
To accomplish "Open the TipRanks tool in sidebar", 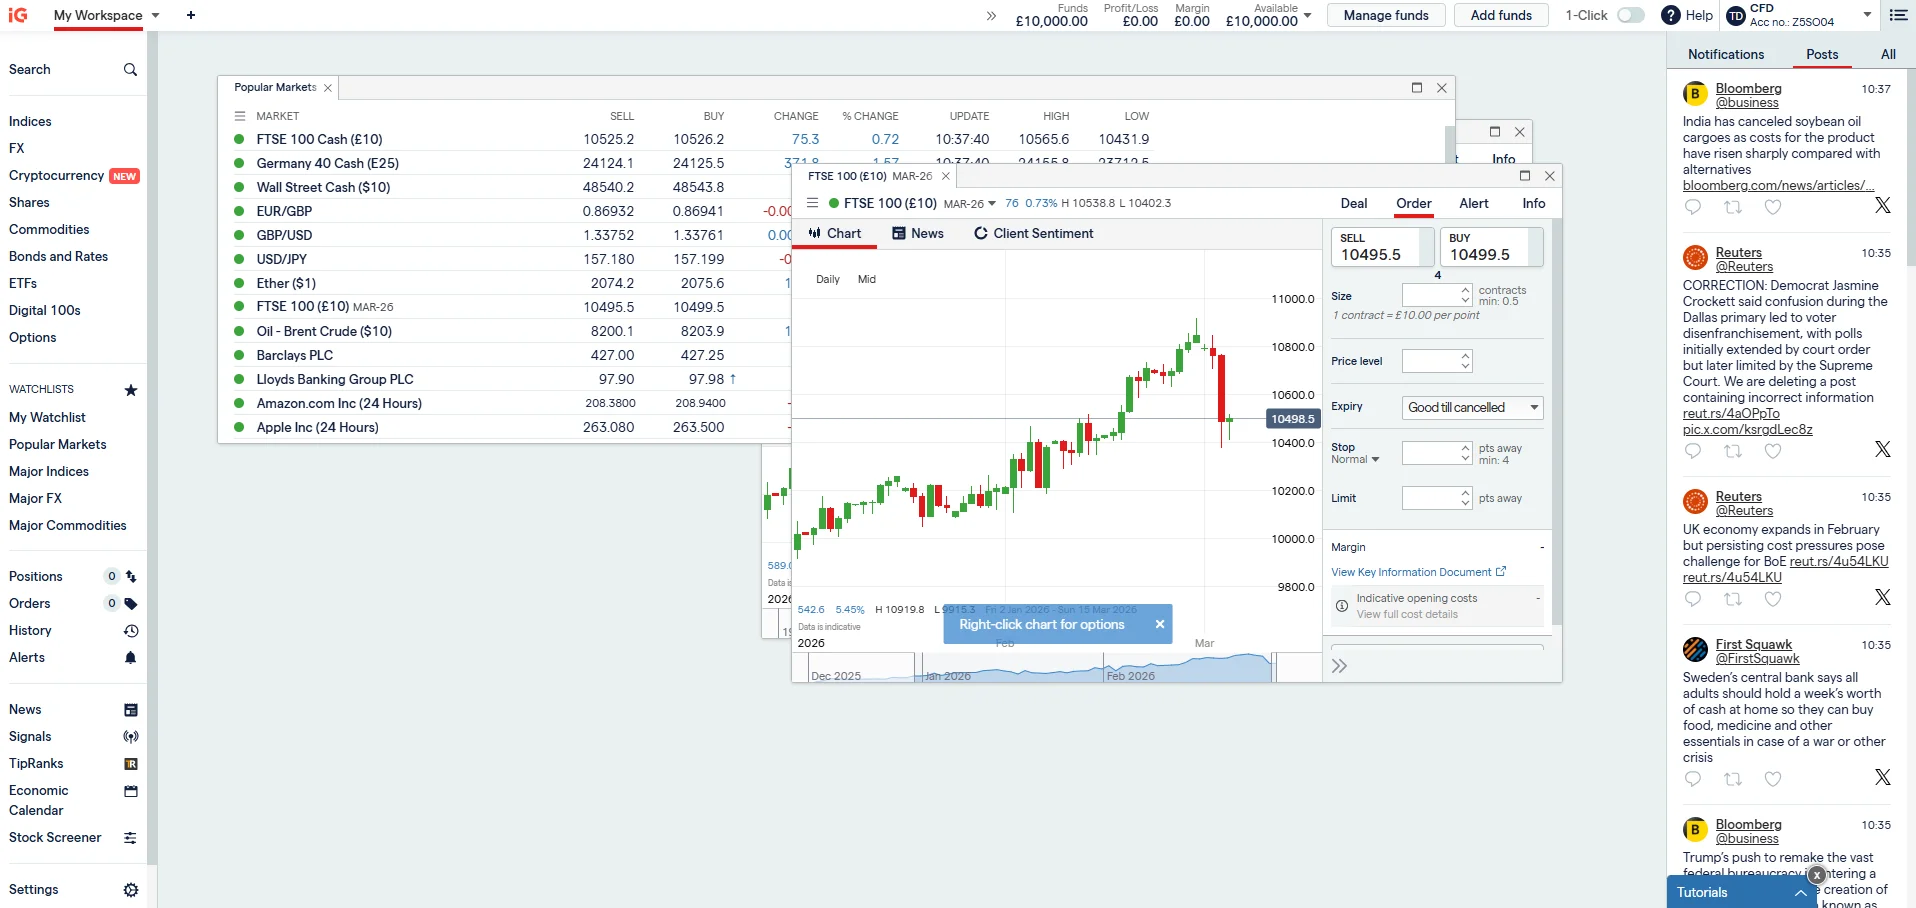I will click(x=37, y=763).
